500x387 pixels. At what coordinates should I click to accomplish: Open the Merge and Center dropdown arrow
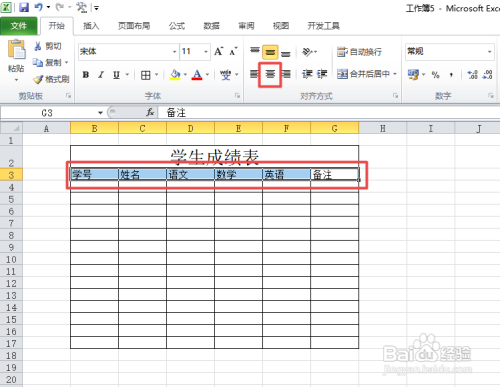395,74
